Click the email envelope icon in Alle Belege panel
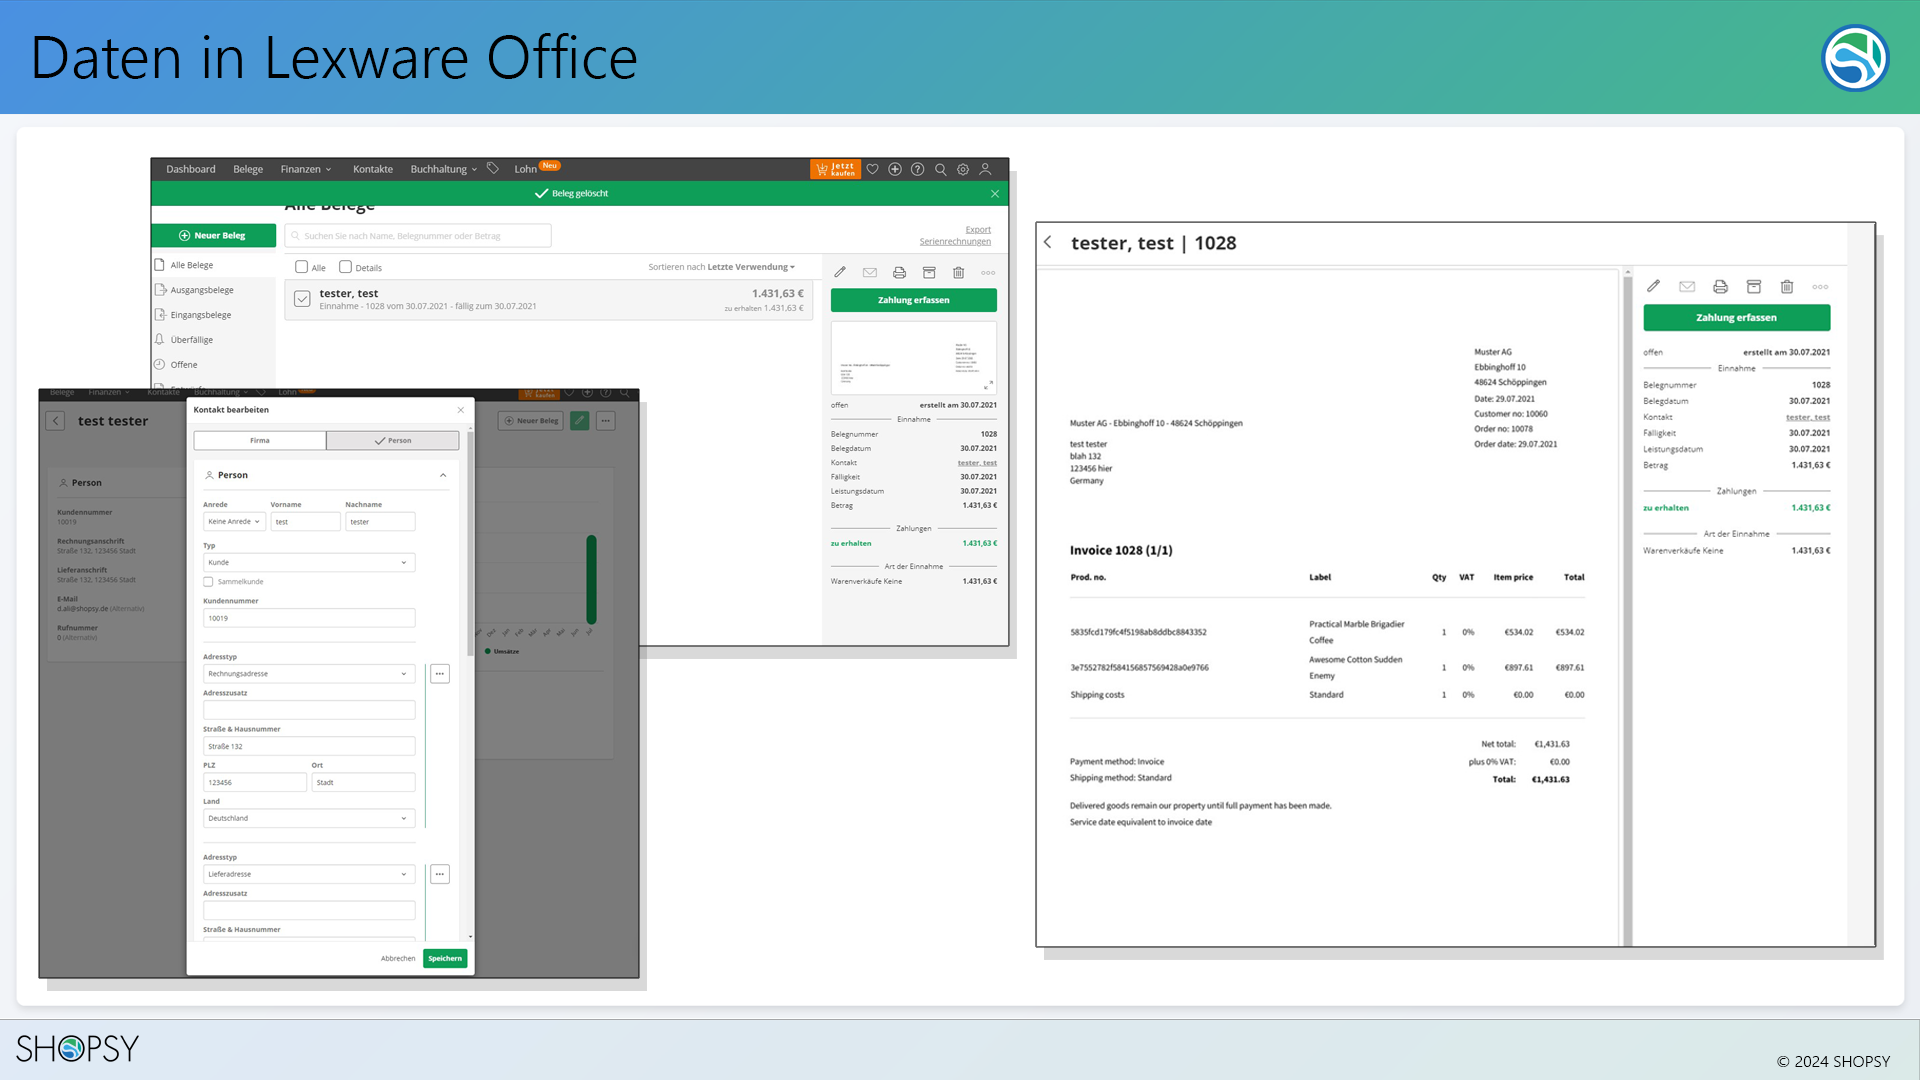Screen dimensions: 1920x1080 [x=870, y=272]
